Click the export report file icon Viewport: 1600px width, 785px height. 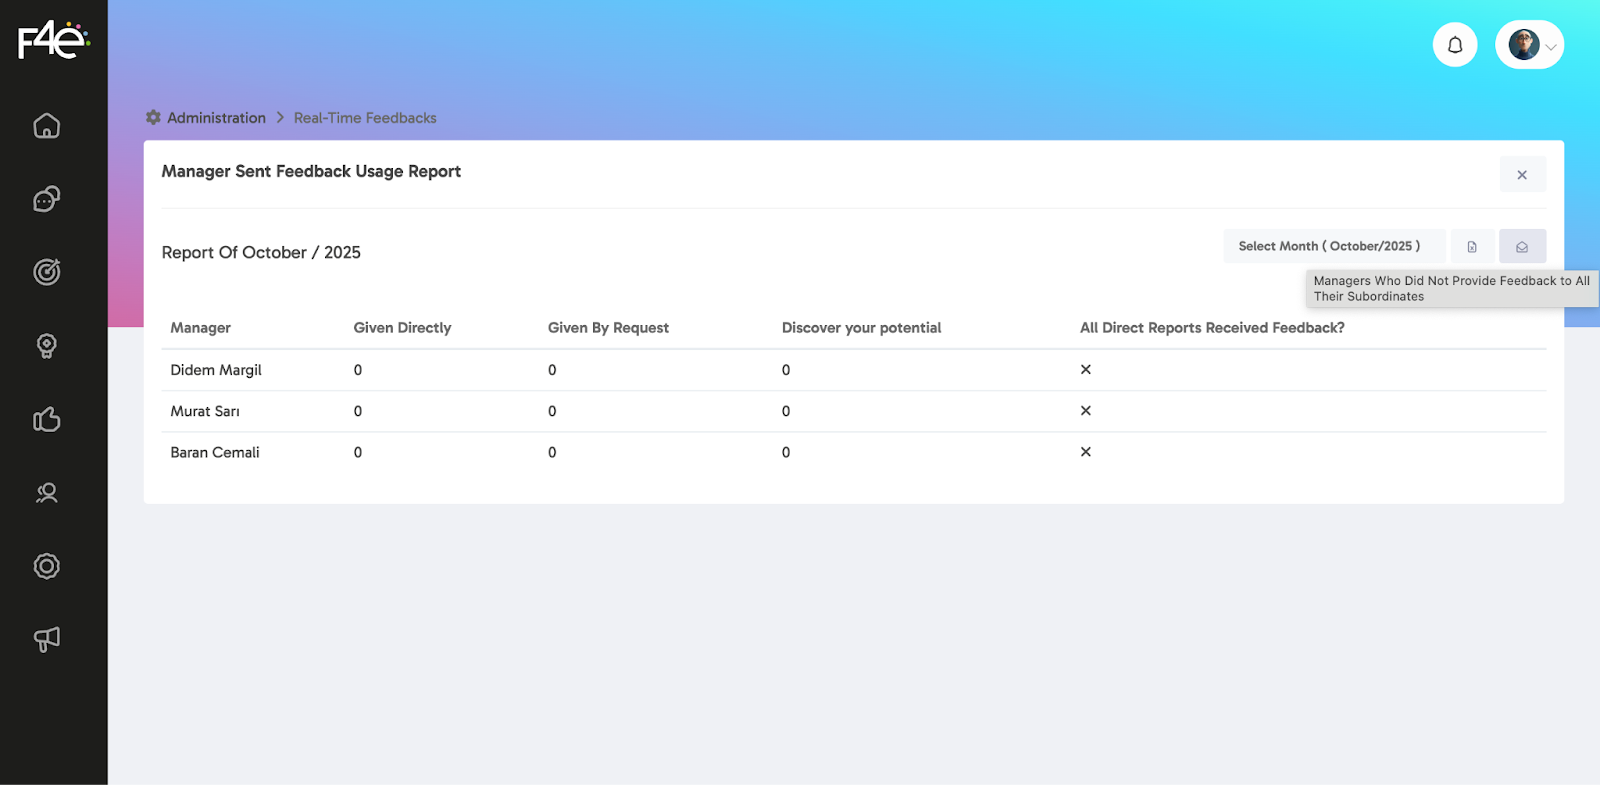coord(1472,247)
